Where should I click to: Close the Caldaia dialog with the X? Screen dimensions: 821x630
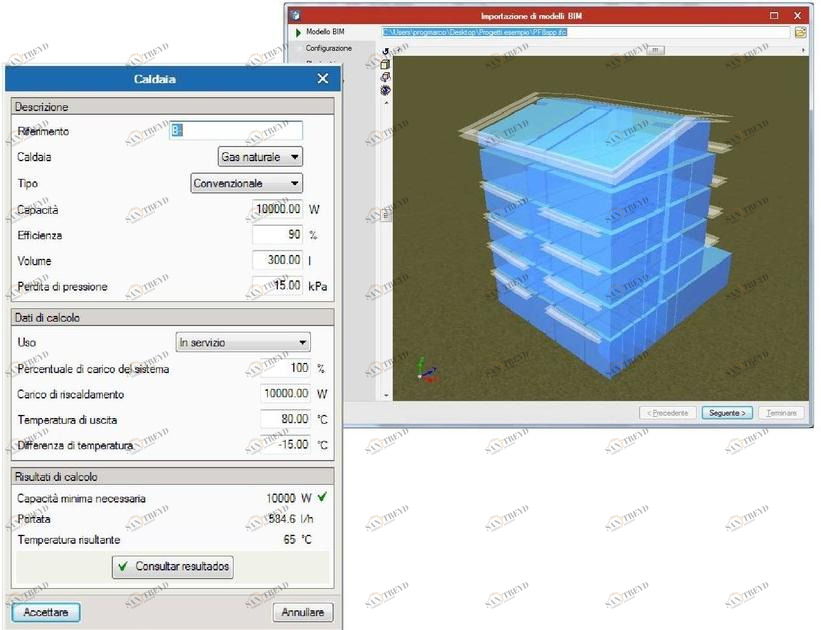[322, 79]
